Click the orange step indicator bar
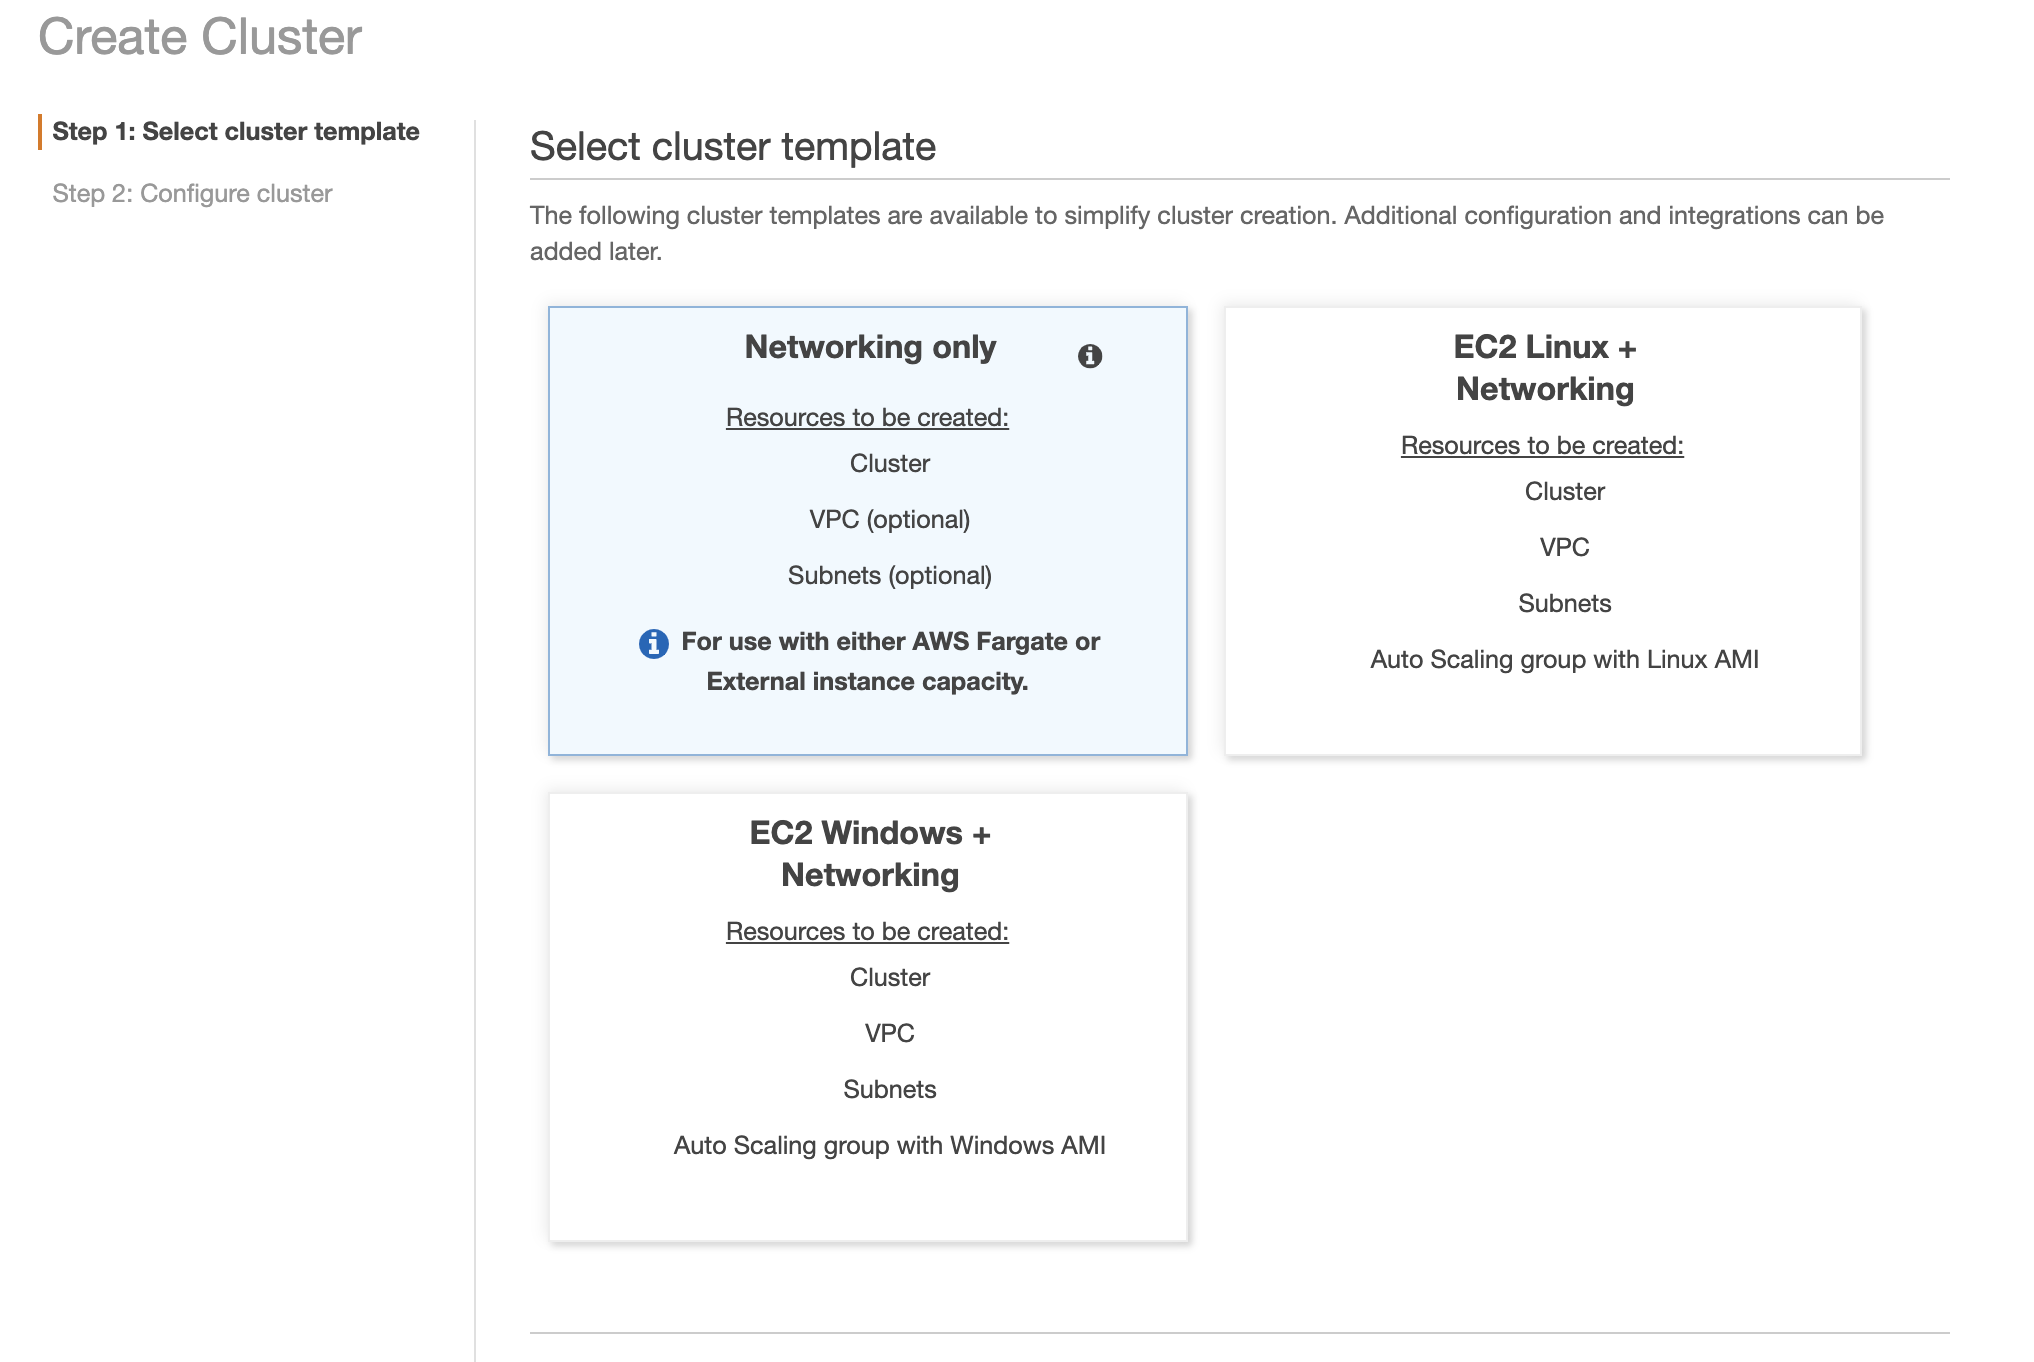Image resolution: width=2034 pixels, height=1362 pixels. [39, 131]
